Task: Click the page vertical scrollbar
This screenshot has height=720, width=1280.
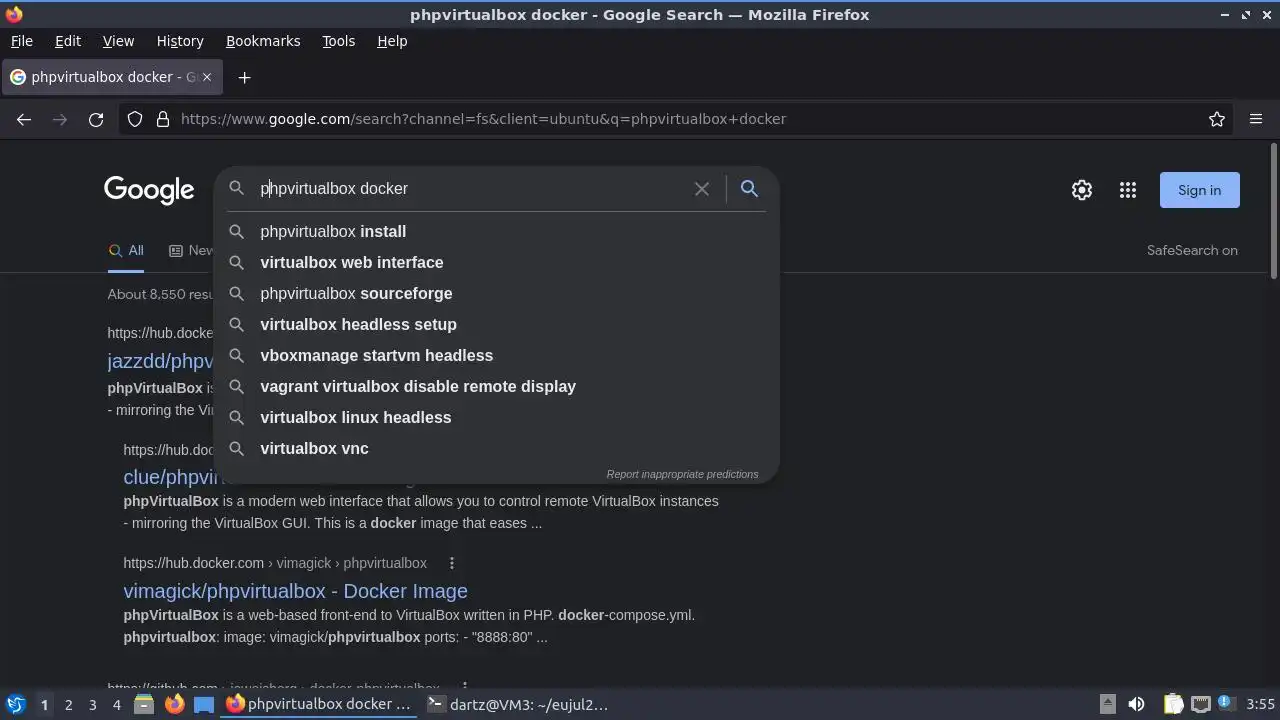Action: (x=1273, y=210)
